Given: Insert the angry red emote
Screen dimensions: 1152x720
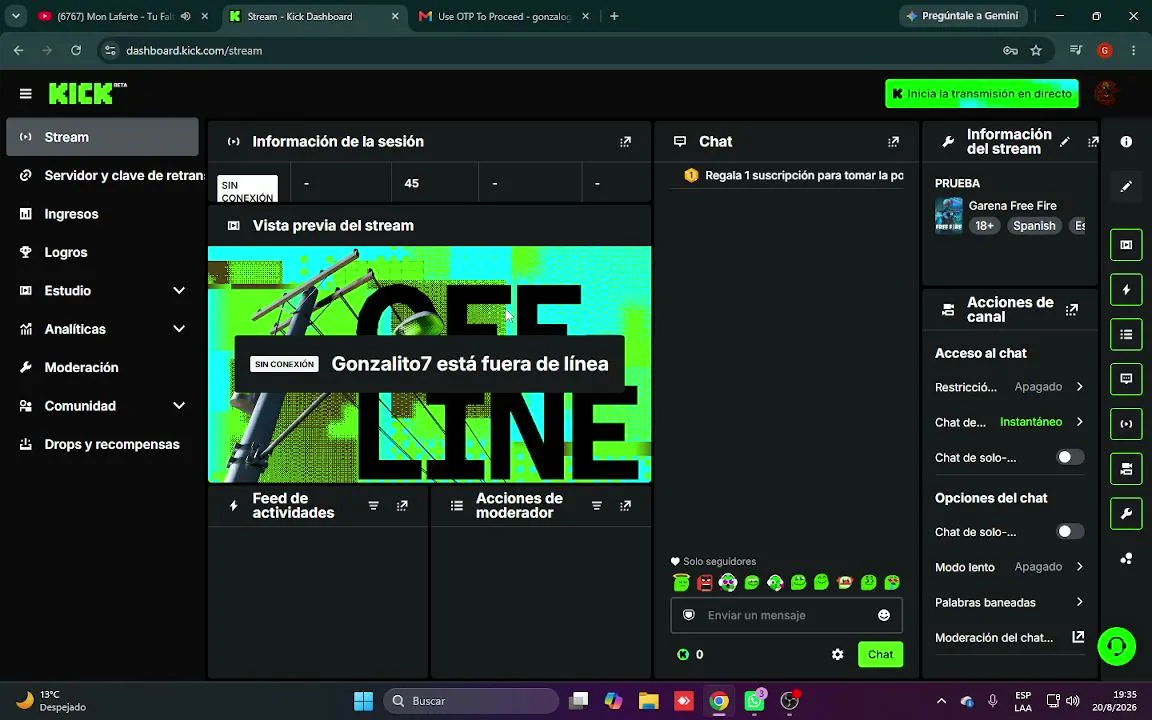Looking at the screenshot, I should 705,583.
